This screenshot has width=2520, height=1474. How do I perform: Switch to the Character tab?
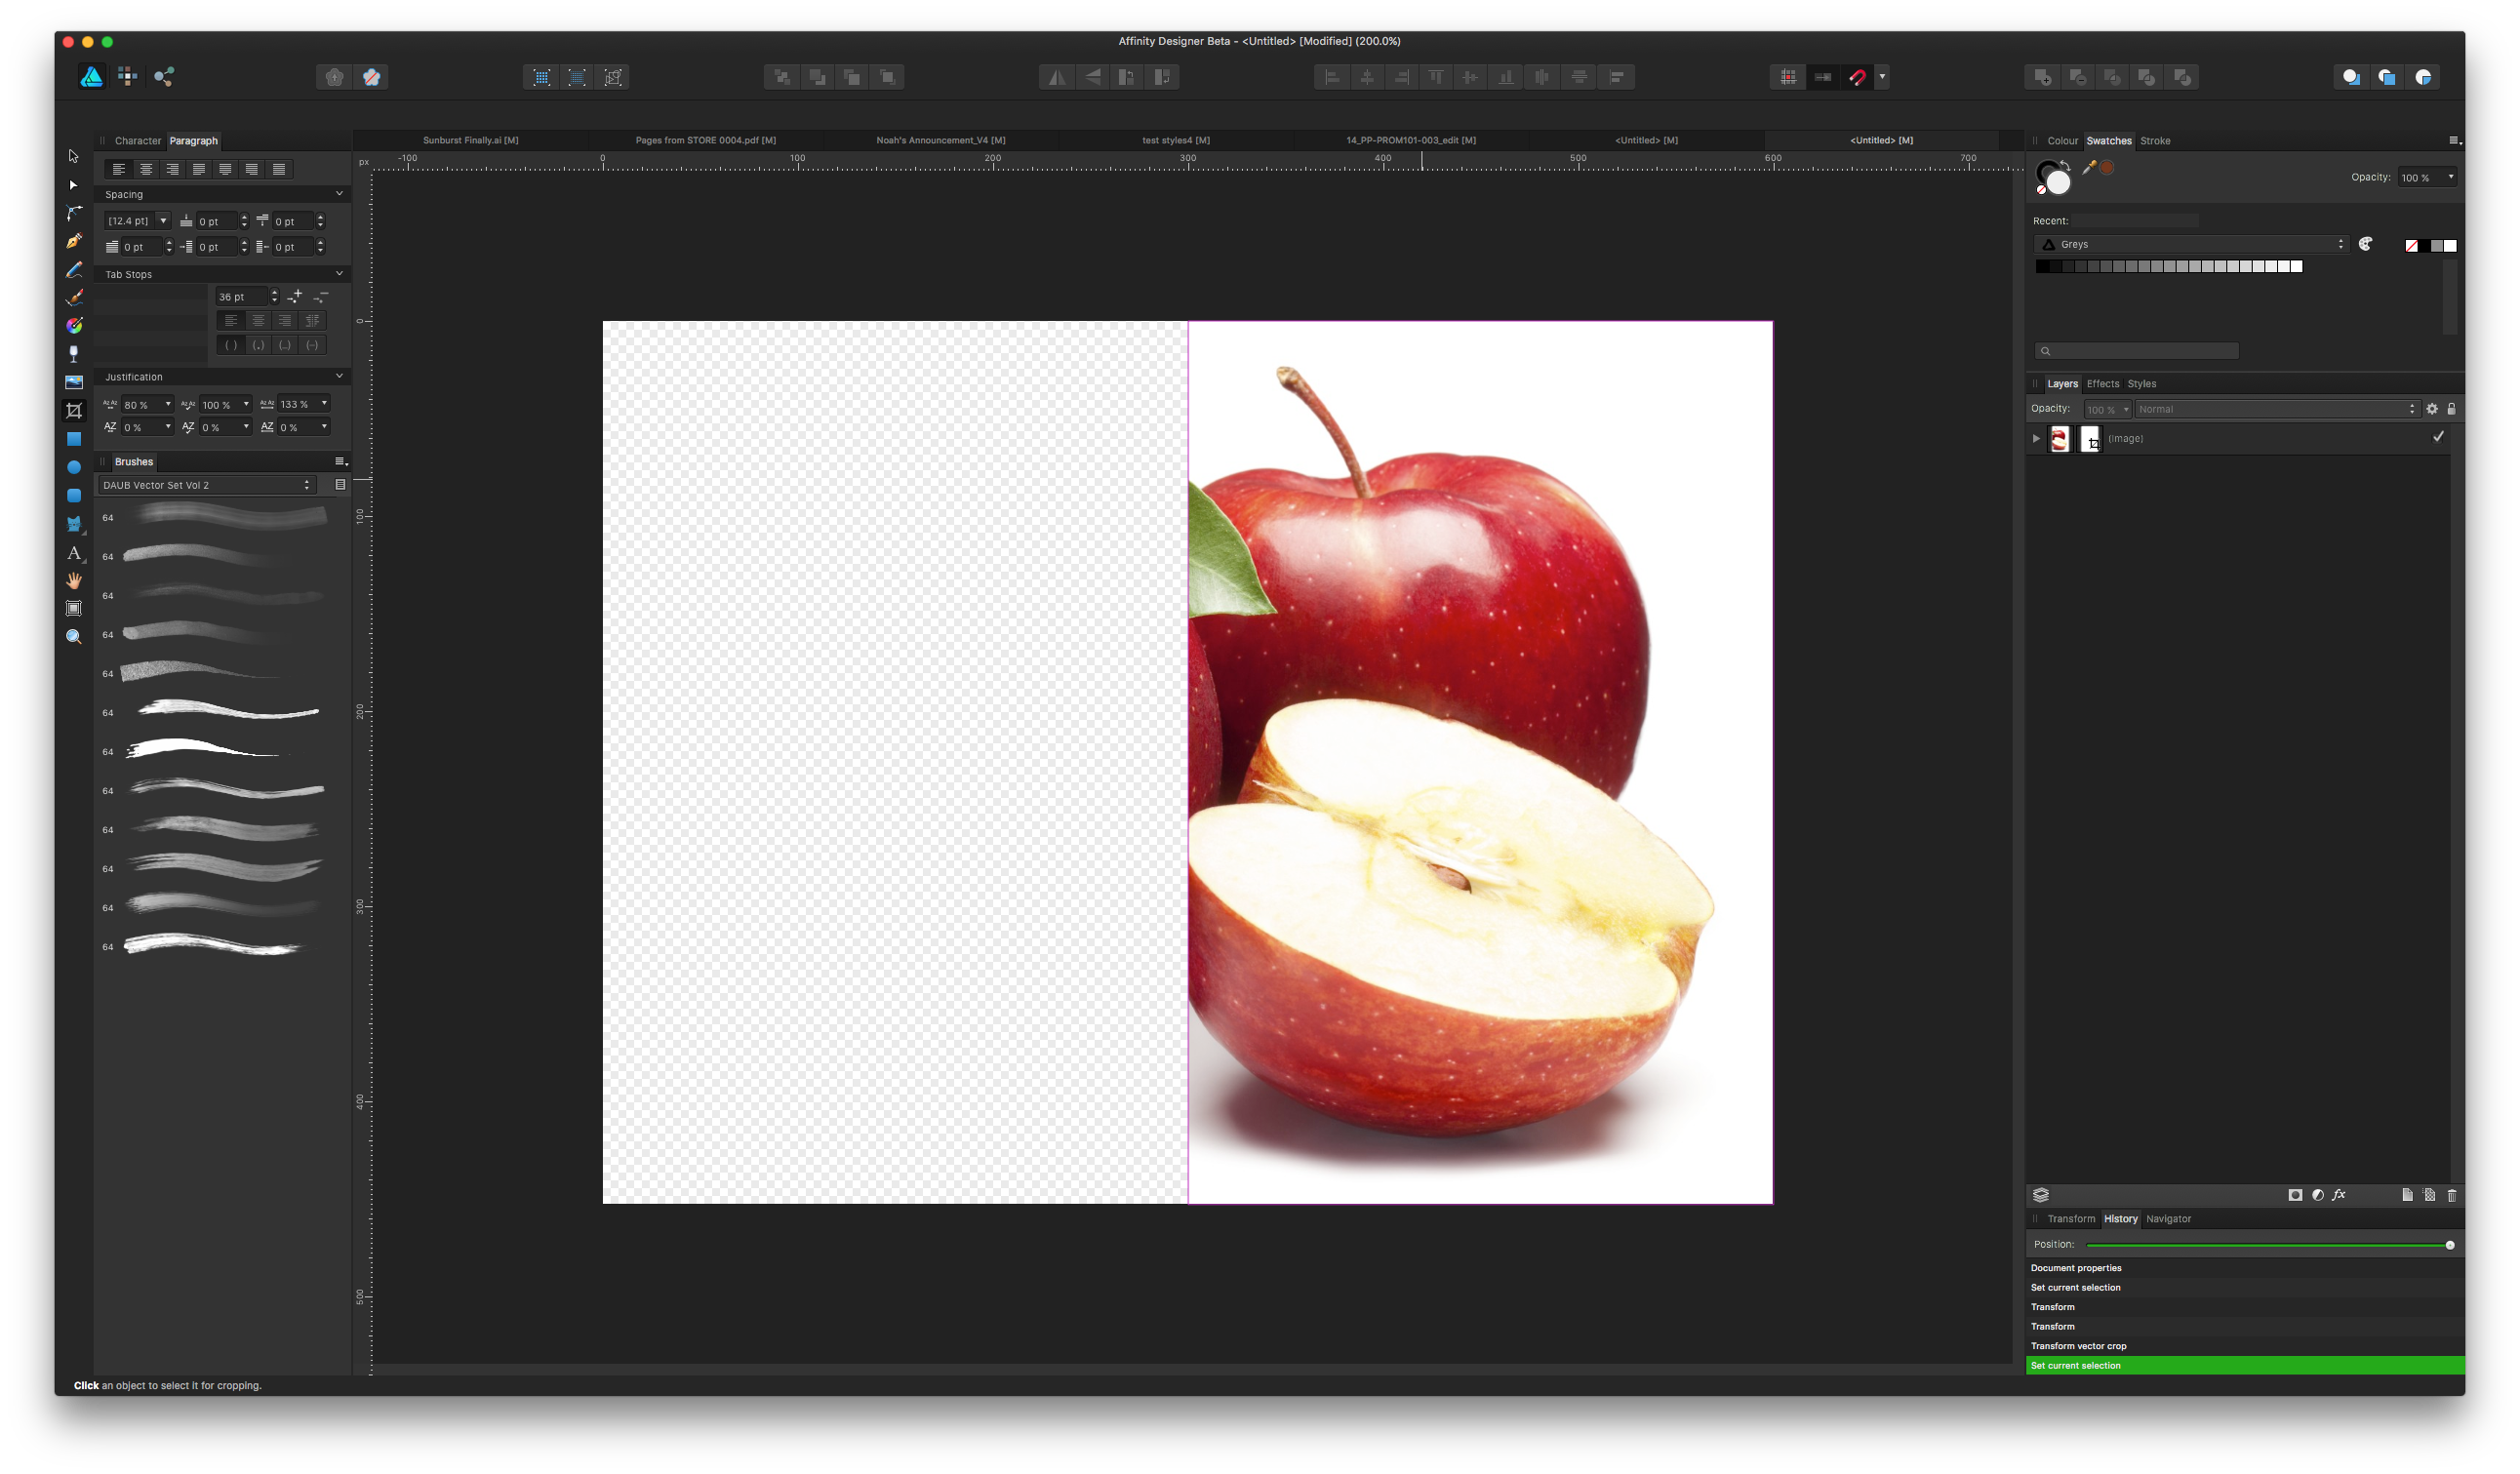pos(138,141)
